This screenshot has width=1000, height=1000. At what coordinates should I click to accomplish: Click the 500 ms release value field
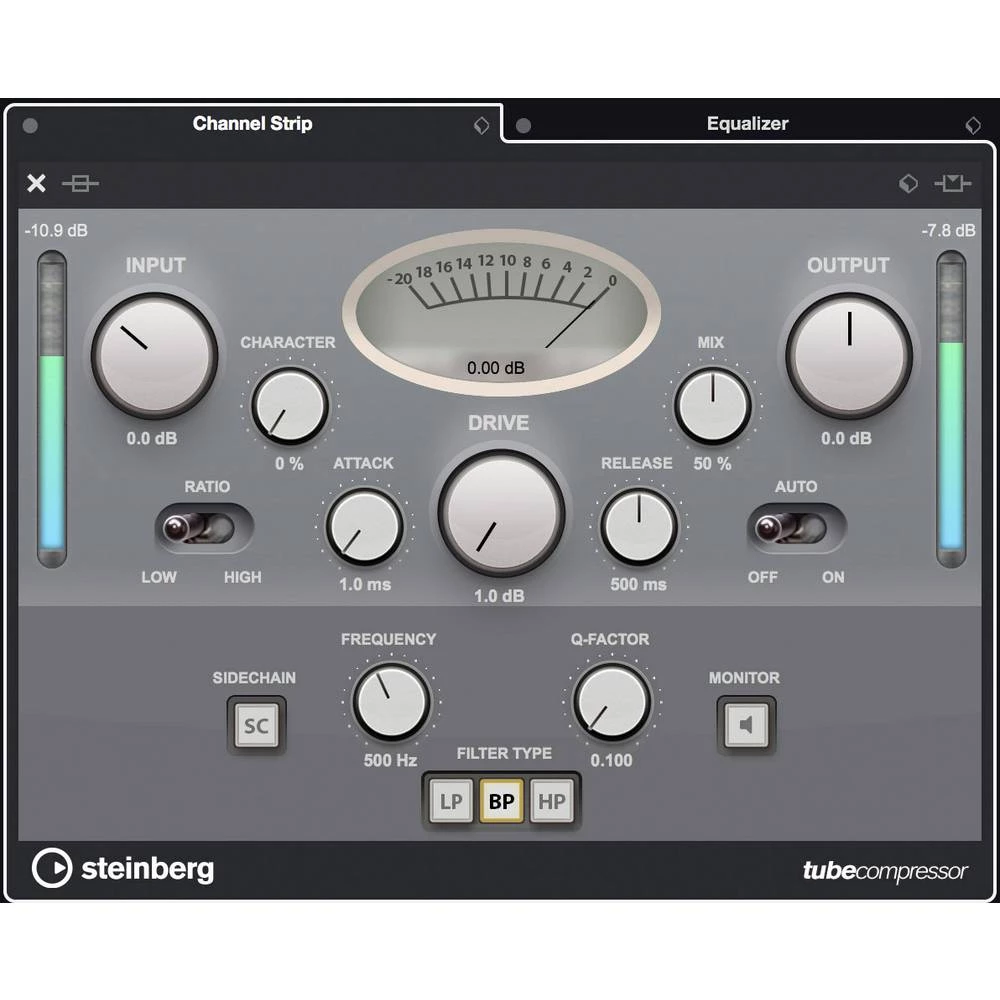coord(638,584)
